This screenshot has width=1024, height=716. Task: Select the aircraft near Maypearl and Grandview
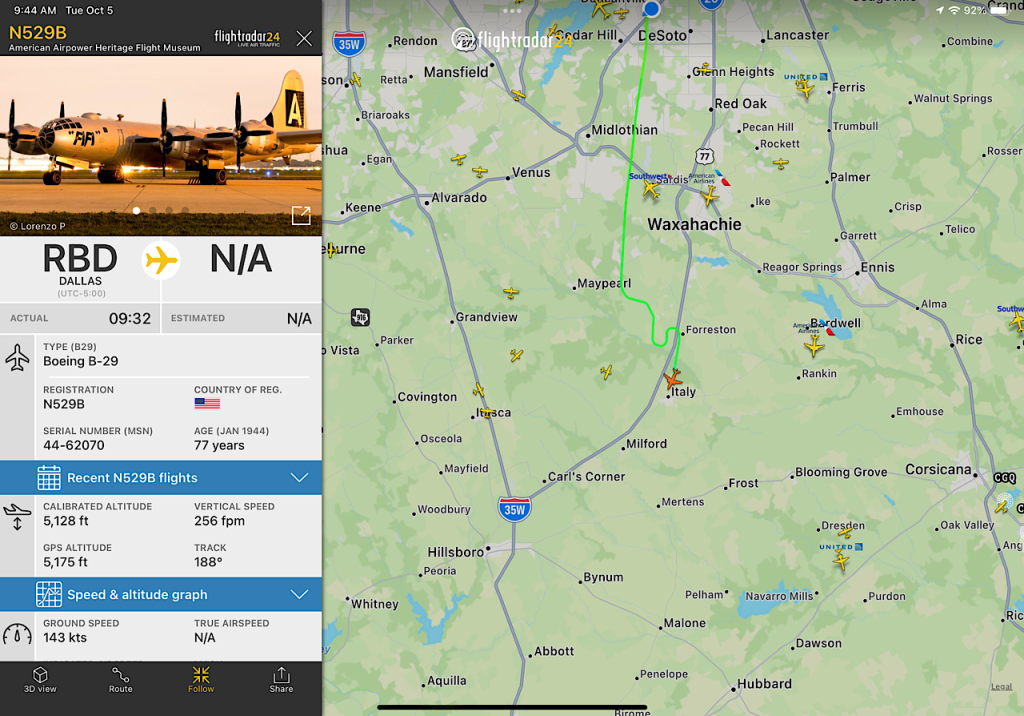(x=511, y=292)
